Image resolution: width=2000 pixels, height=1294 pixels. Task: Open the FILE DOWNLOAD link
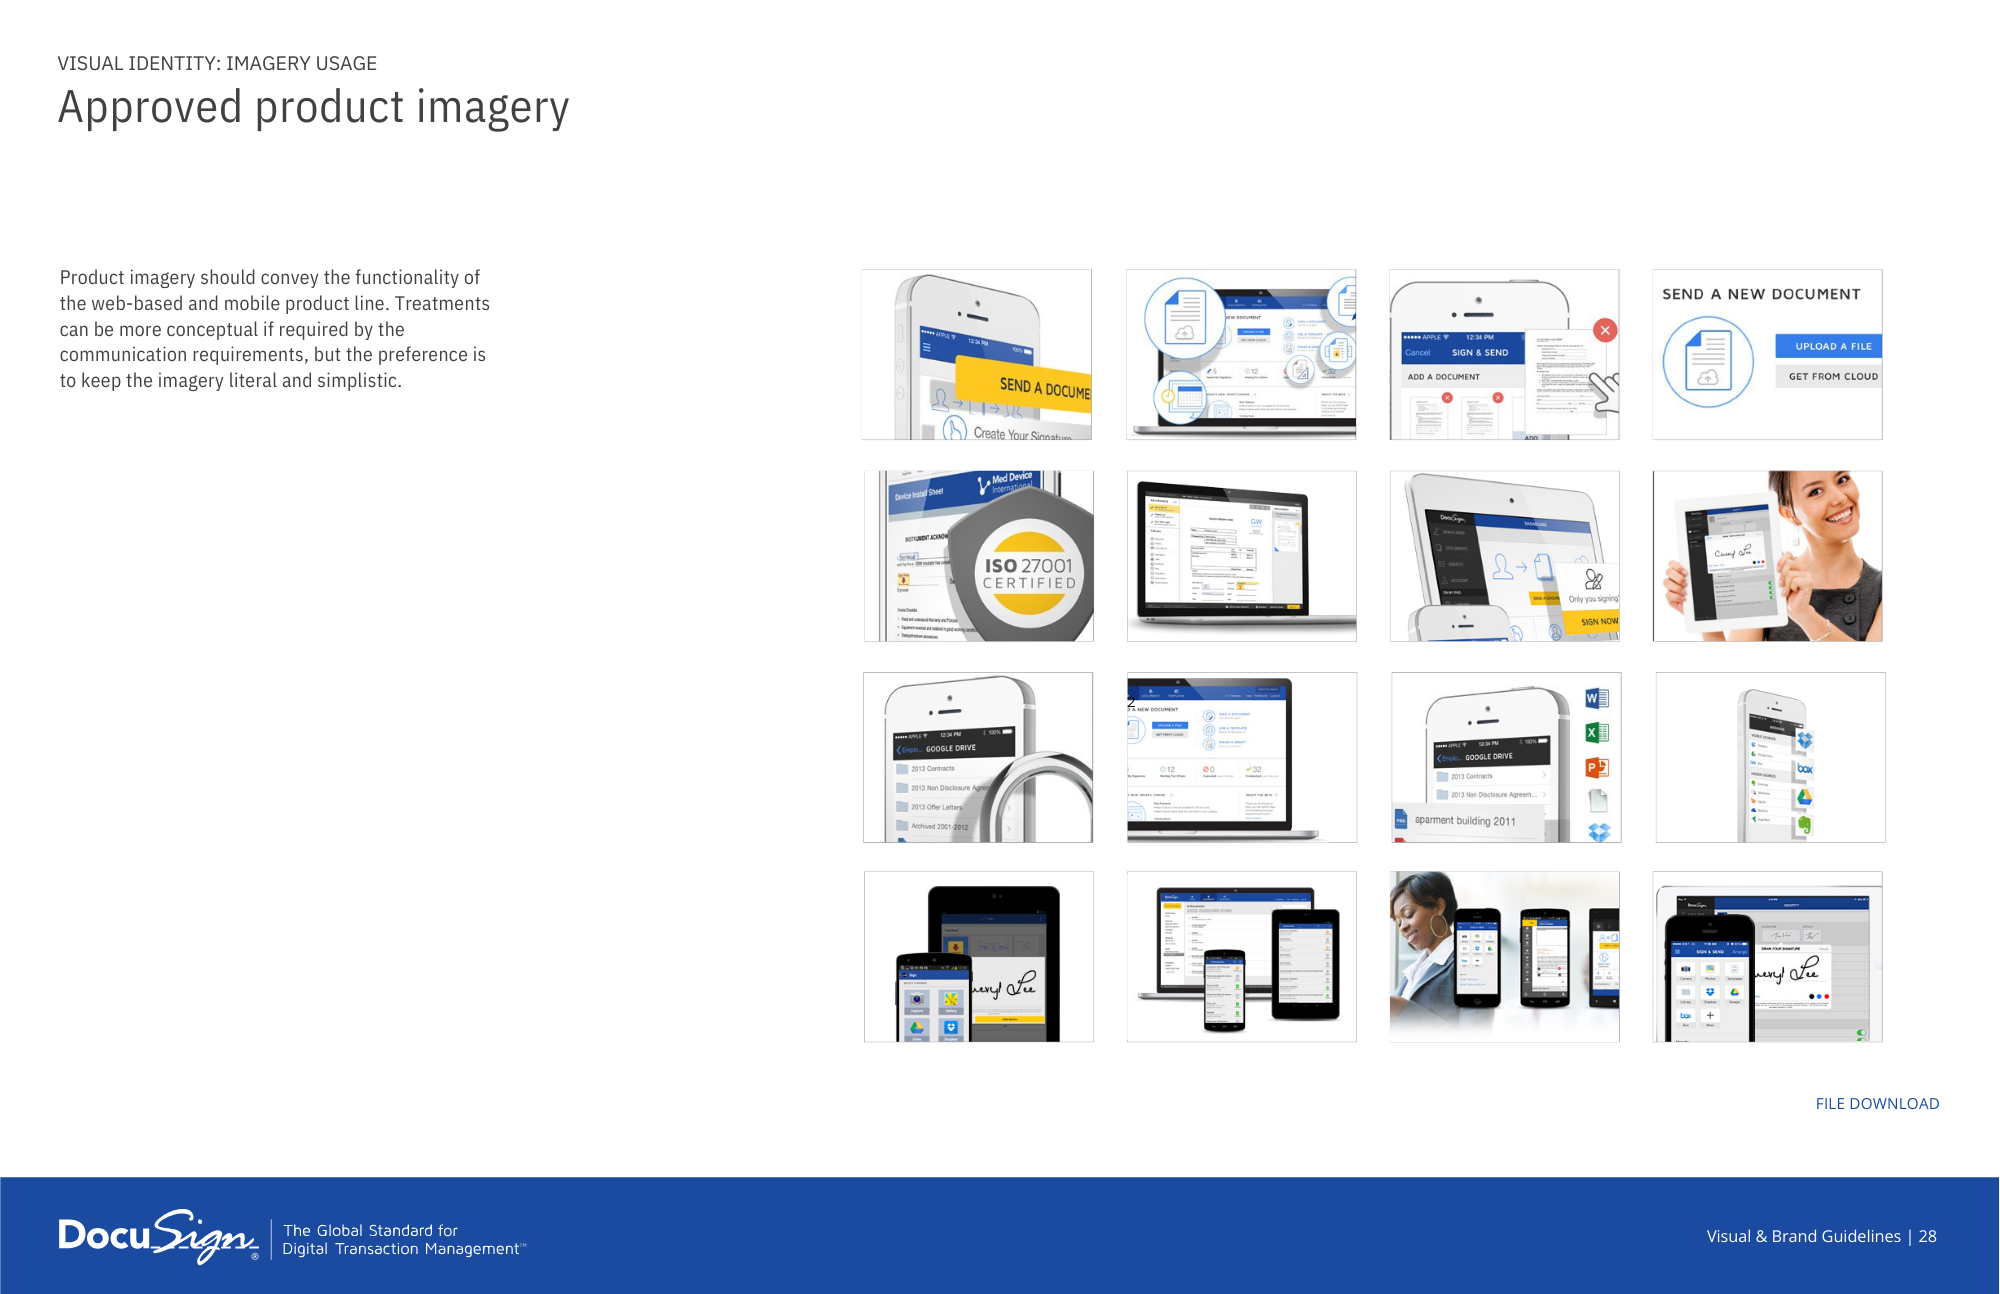coord(1877,1104)
